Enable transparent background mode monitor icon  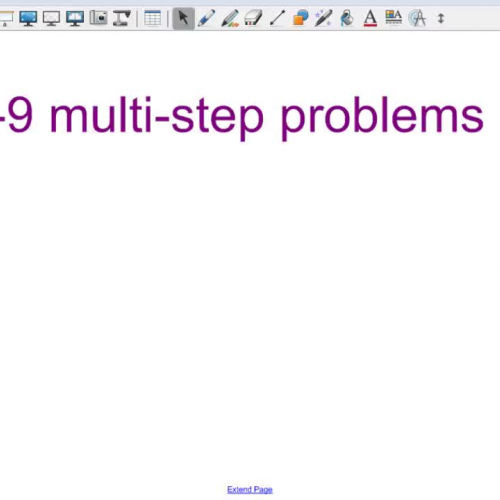point(51,18)
